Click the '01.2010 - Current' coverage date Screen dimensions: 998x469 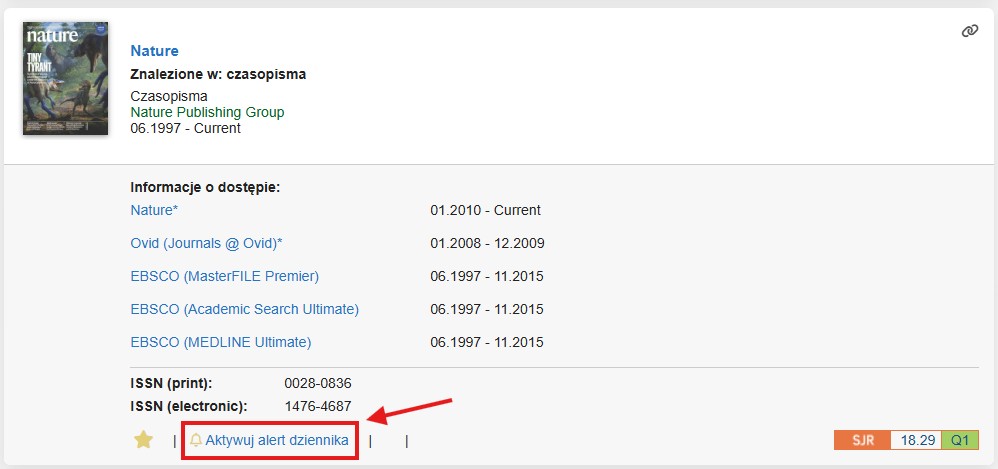[485, 210]
